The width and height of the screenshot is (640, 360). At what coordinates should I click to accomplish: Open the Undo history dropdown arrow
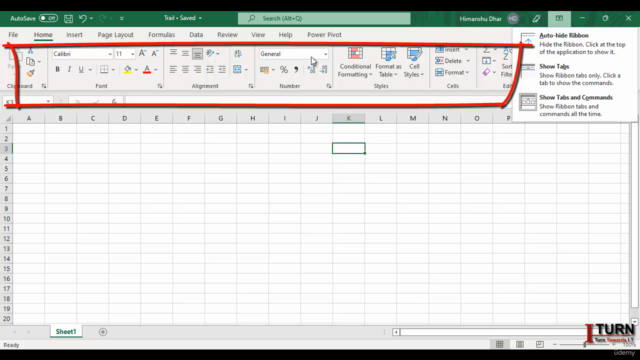91,18
